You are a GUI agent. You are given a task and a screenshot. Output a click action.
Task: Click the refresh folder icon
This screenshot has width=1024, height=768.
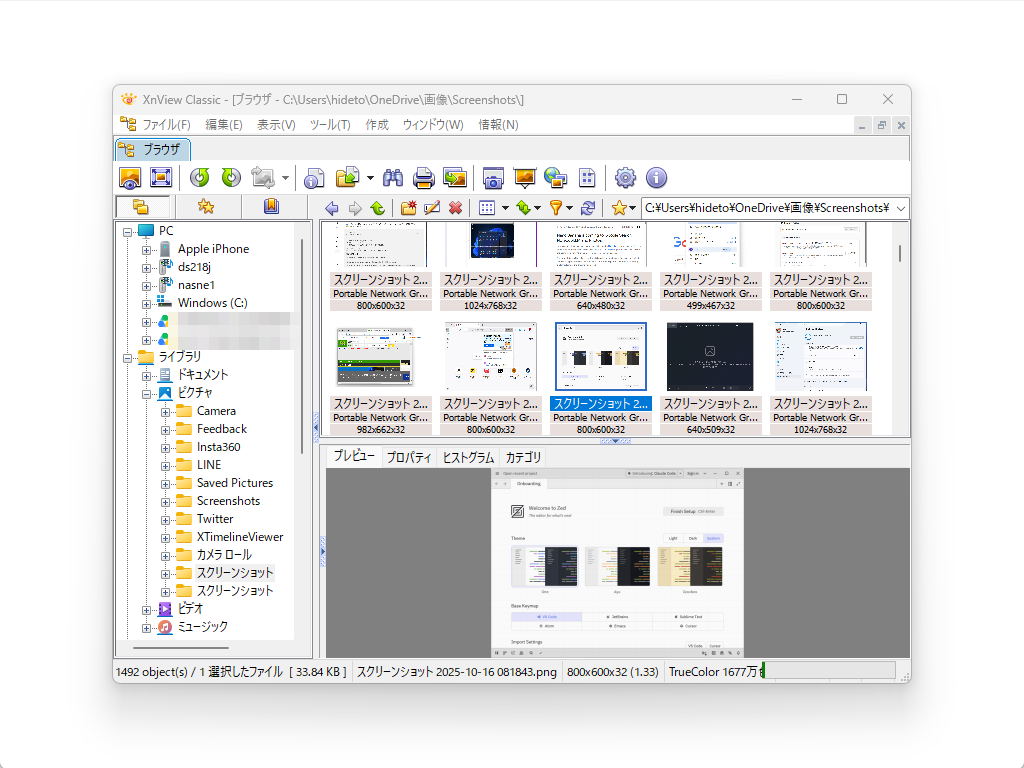click(x=588, y=208)
